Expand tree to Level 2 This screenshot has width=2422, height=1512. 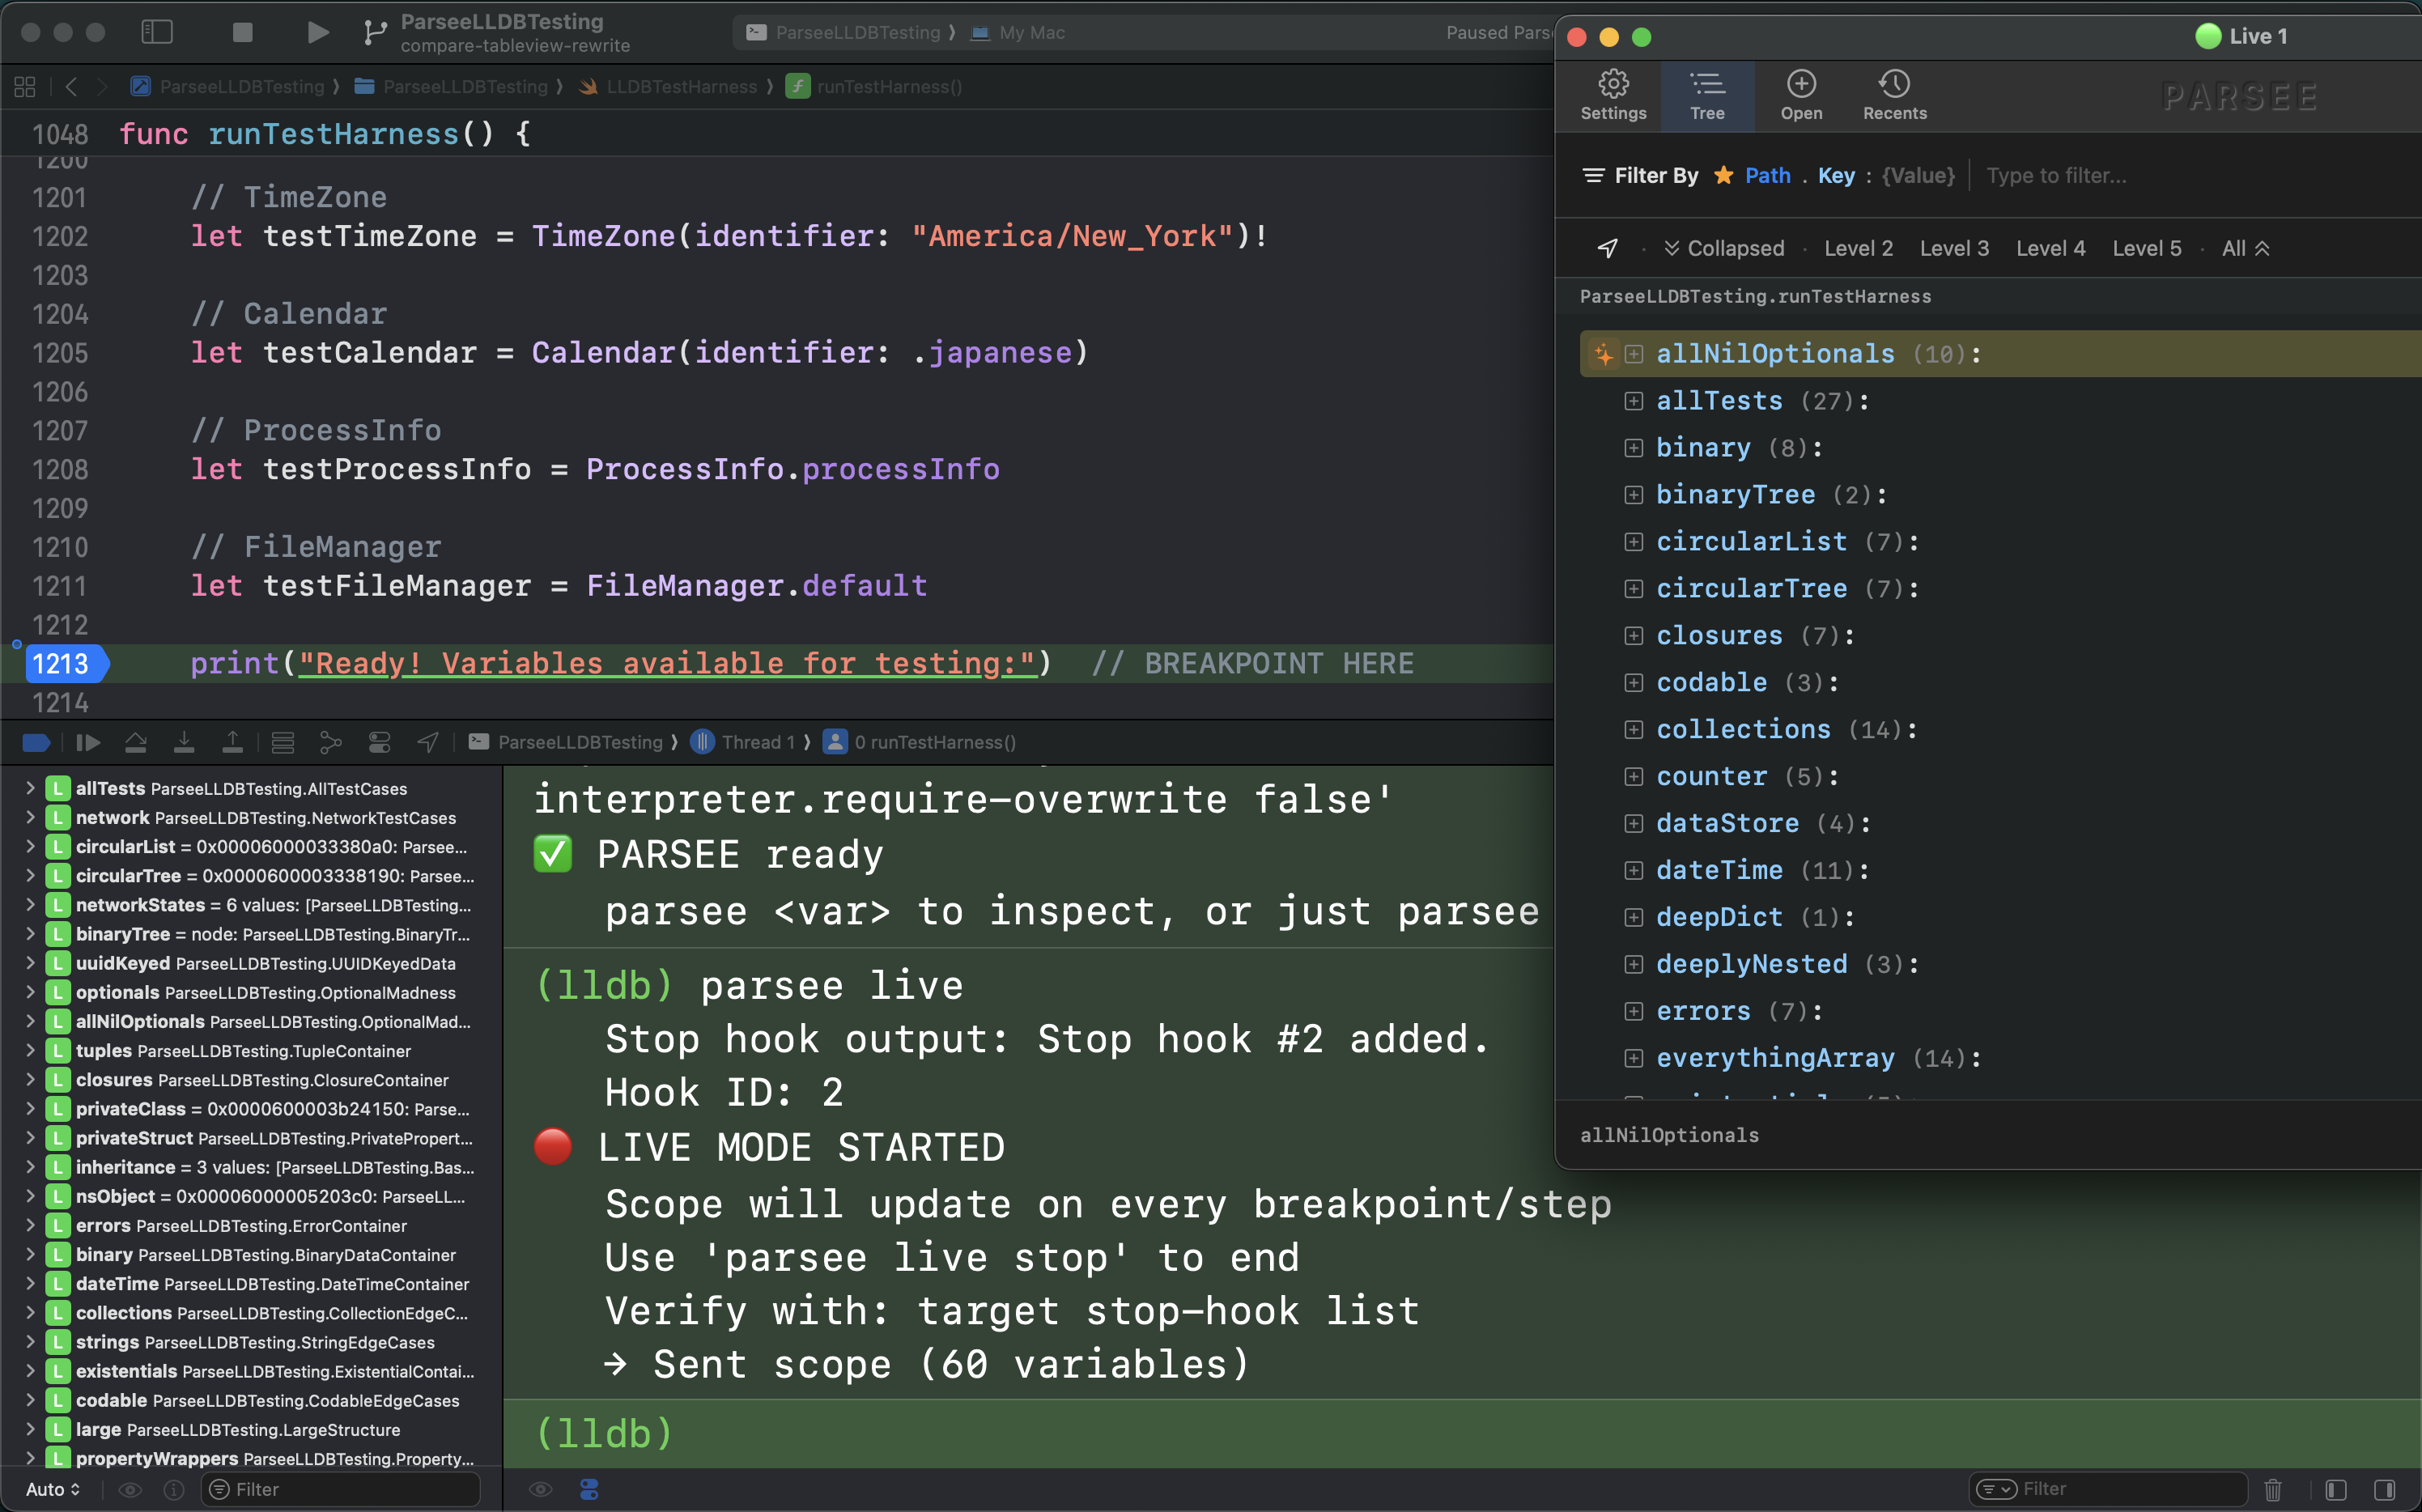(1858, 248)
